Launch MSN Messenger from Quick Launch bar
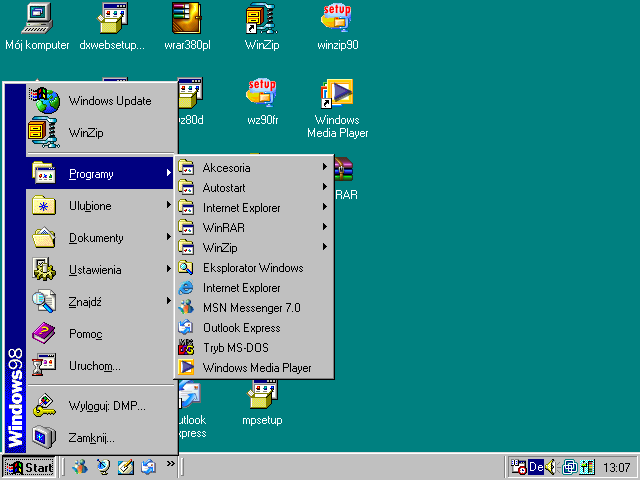 tap(80, 467)
